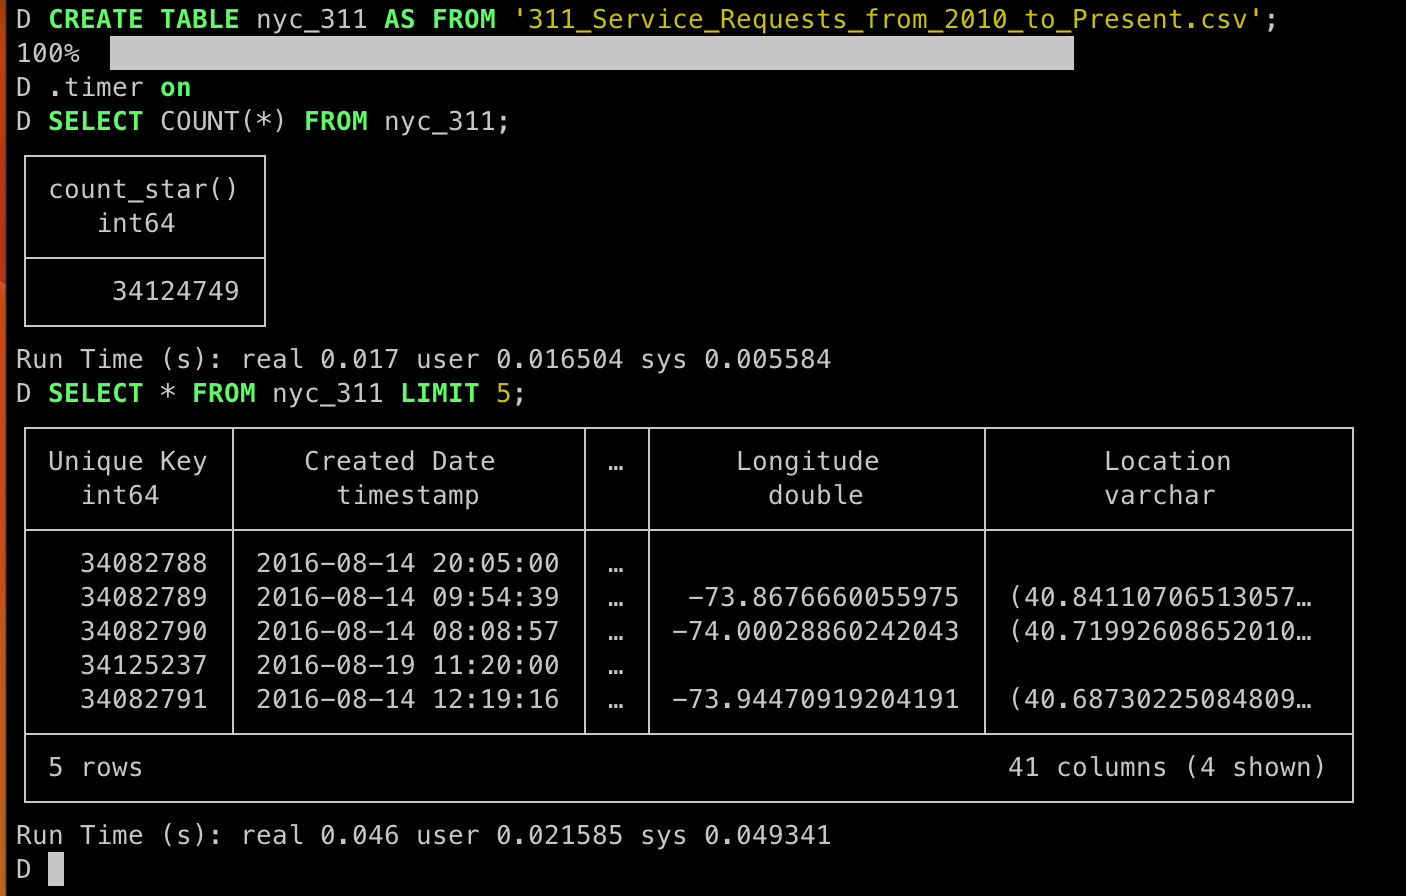This screenshot has height=896, width=1406.
Task: Click timestamp 2016-08-14 20:05:00
Action: click(x=408, y=564)
